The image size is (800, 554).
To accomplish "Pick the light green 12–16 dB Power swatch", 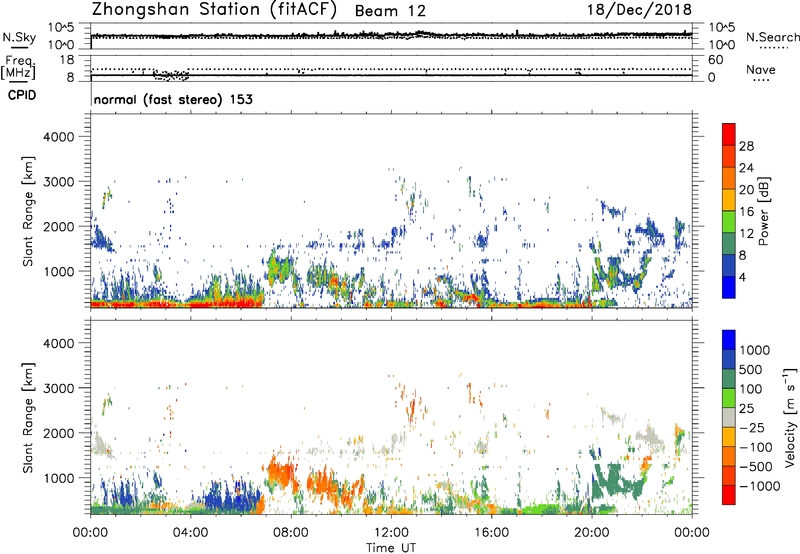I will [729, 221].
